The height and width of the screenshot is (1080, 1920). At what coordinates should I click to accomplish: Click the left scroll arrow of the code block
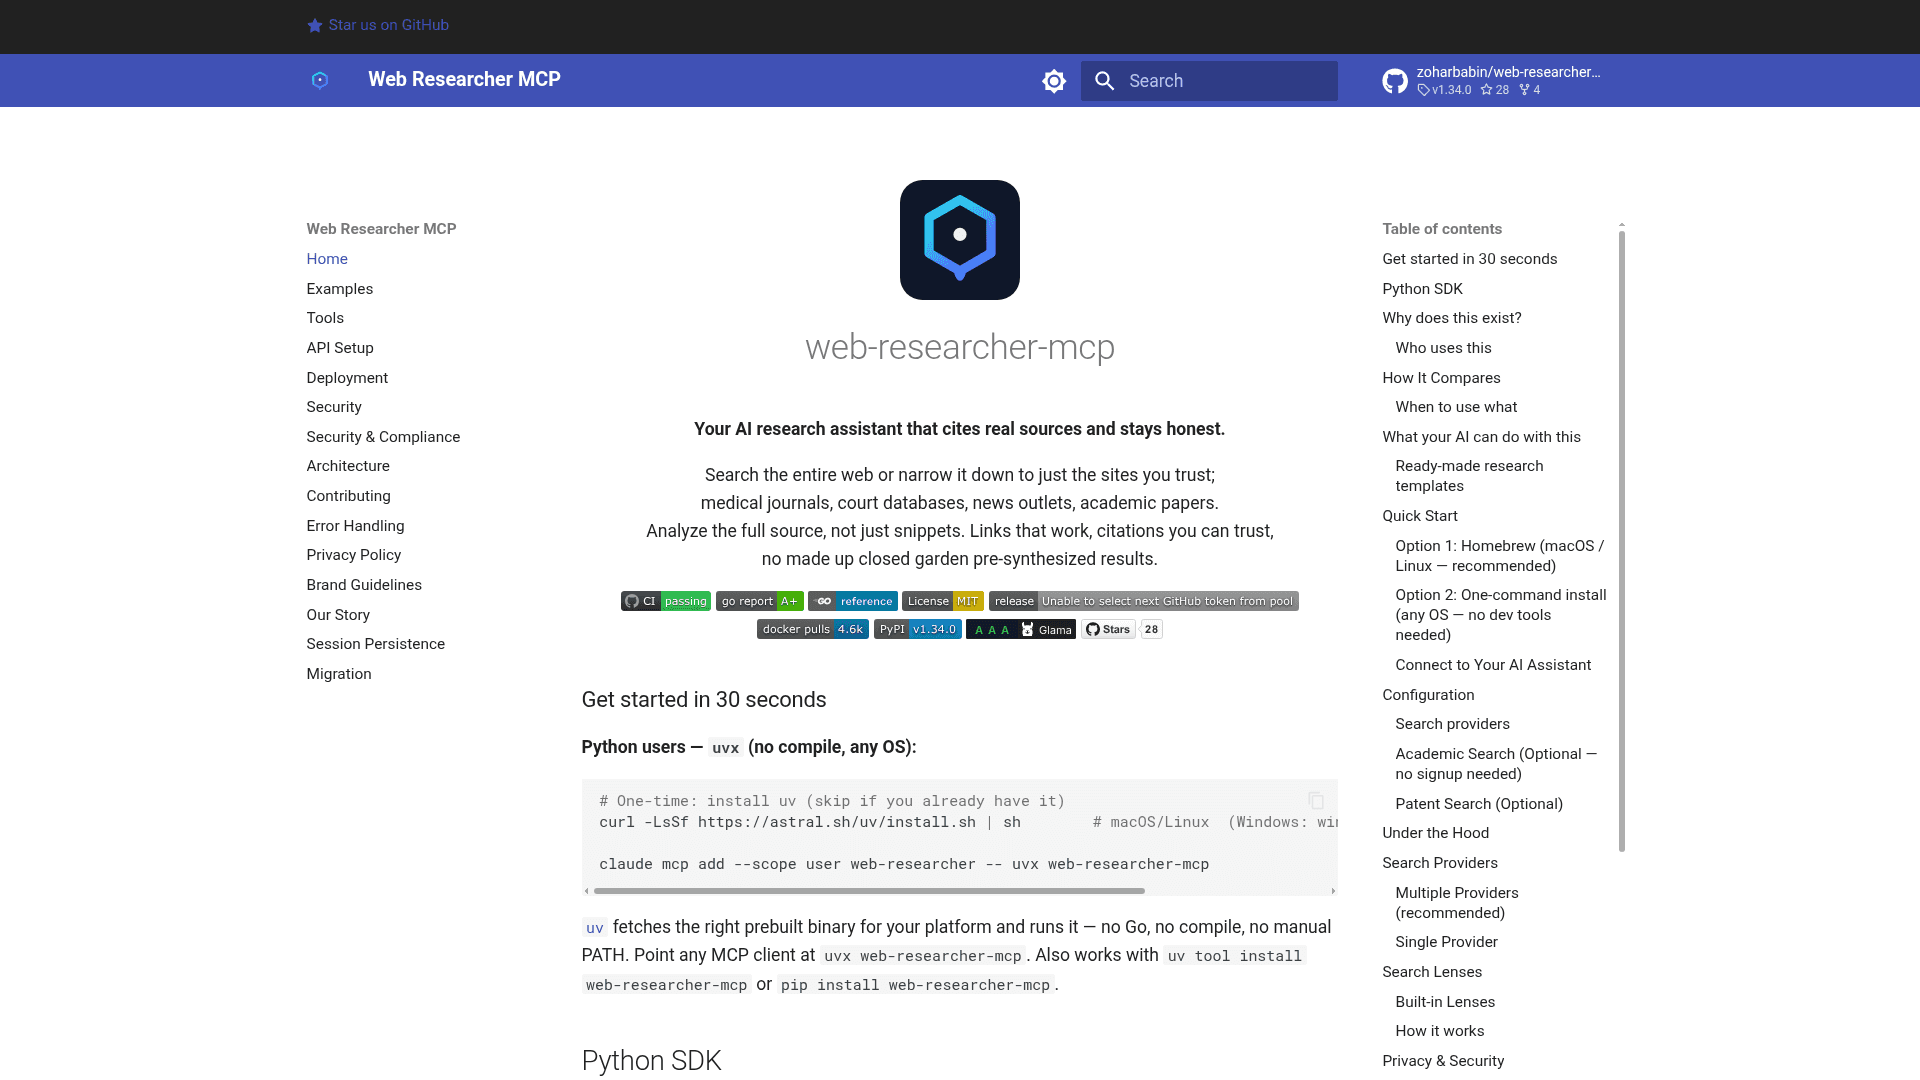(587, 891)
